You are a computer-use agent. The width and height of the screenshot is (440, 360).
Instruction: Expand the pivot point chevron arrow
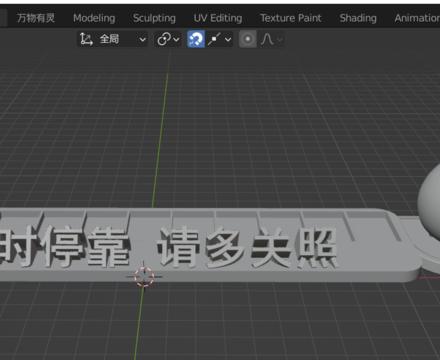point(176,40)
